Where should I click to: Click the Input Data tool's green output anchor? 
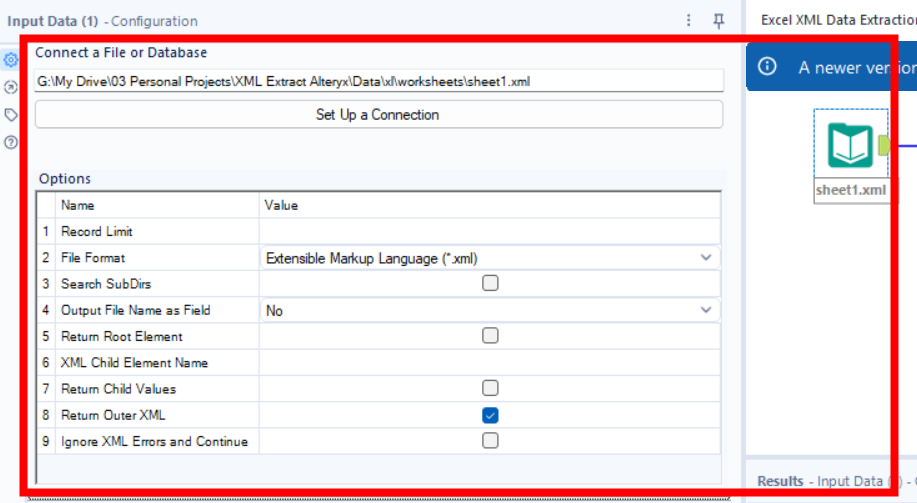(x=884, y=146)
